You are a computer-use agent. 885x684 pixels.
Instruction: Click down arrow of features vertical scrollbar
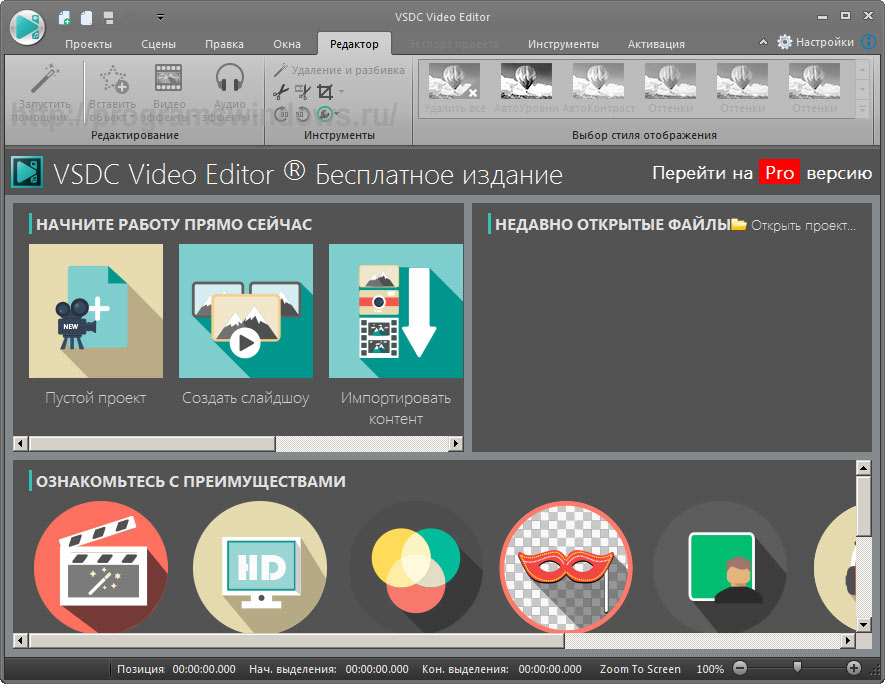point(864,624)
